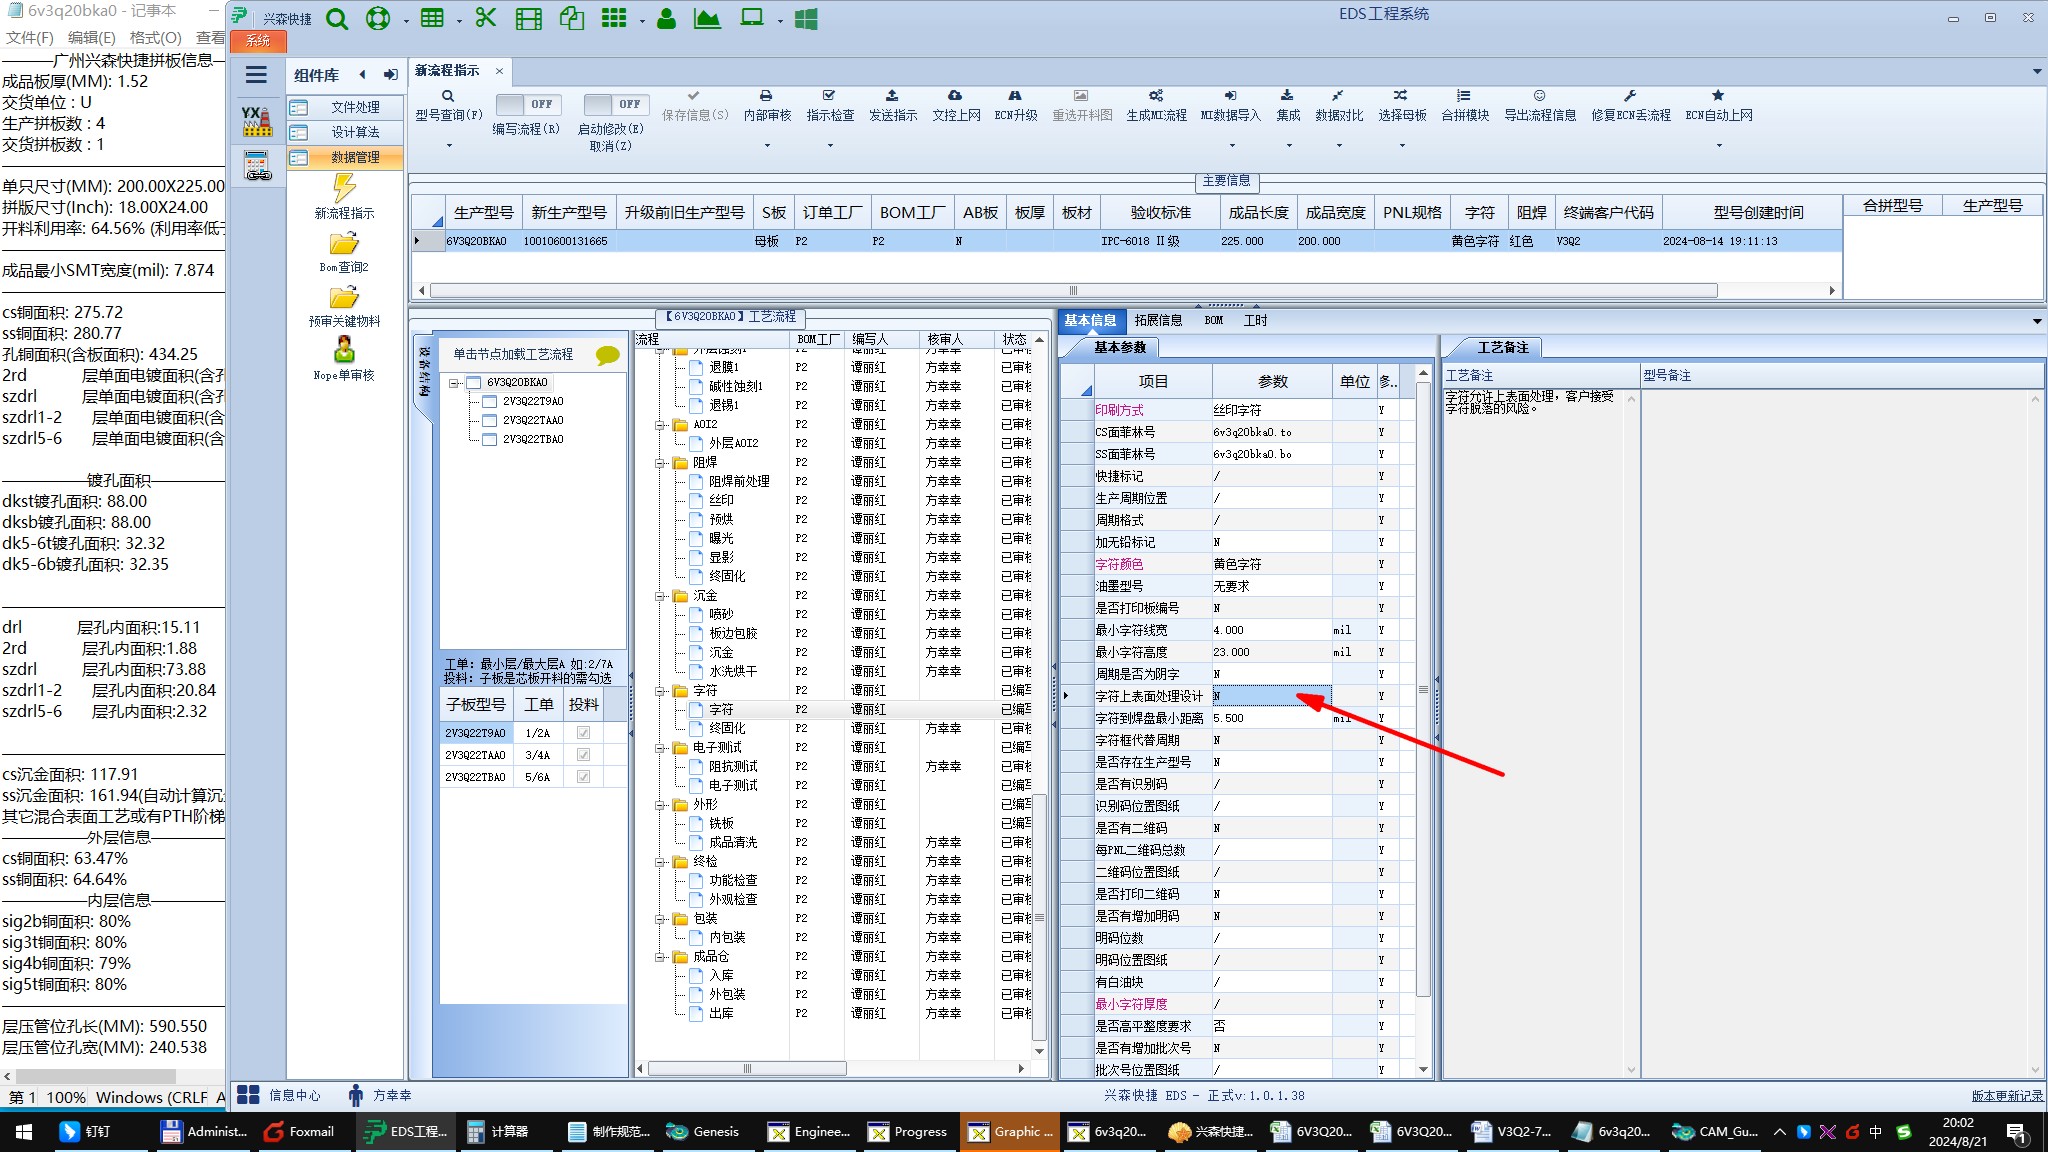Screen dimensions: 2048x1152
Task: Switch to the 工时 tab
Action: click(x=1255, y=321)
